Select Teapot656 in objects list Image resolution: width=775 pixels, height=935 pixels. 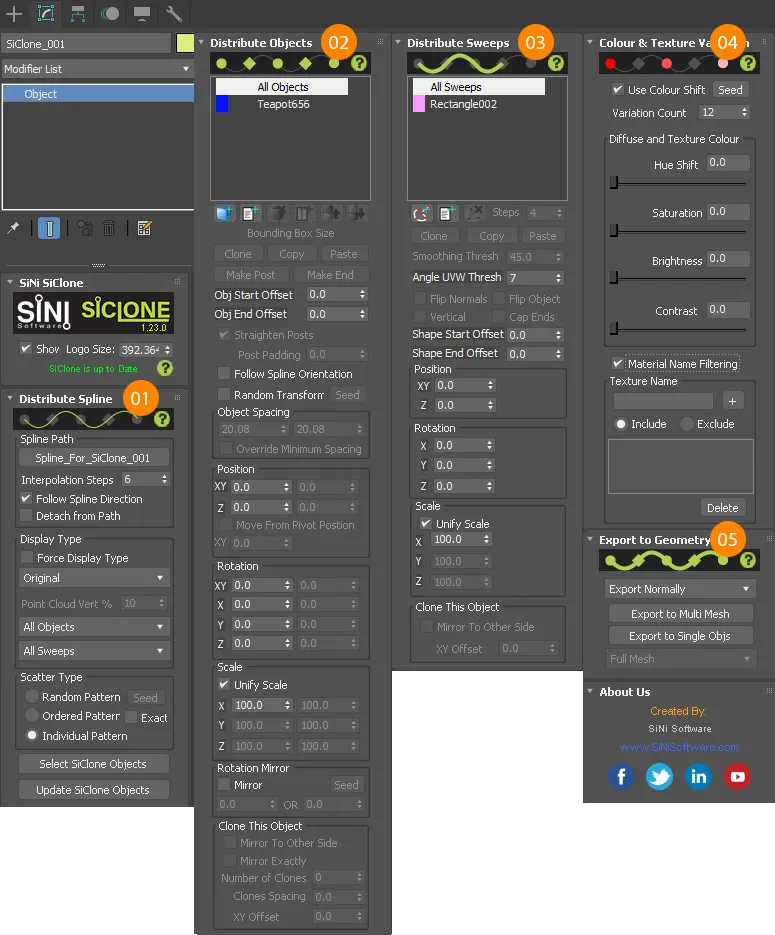(x=283, y=104)
